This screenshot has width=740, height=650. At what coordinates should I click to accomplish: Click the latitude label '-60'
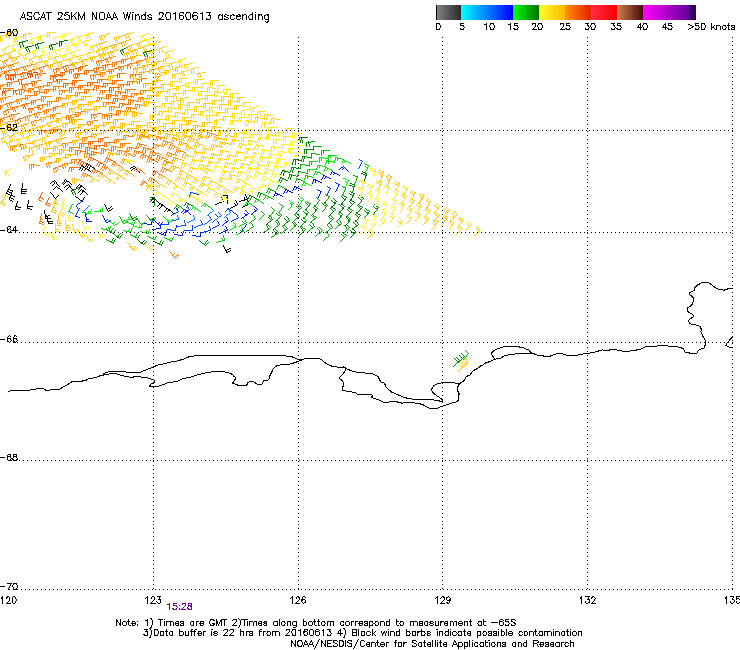pos(9,33)
